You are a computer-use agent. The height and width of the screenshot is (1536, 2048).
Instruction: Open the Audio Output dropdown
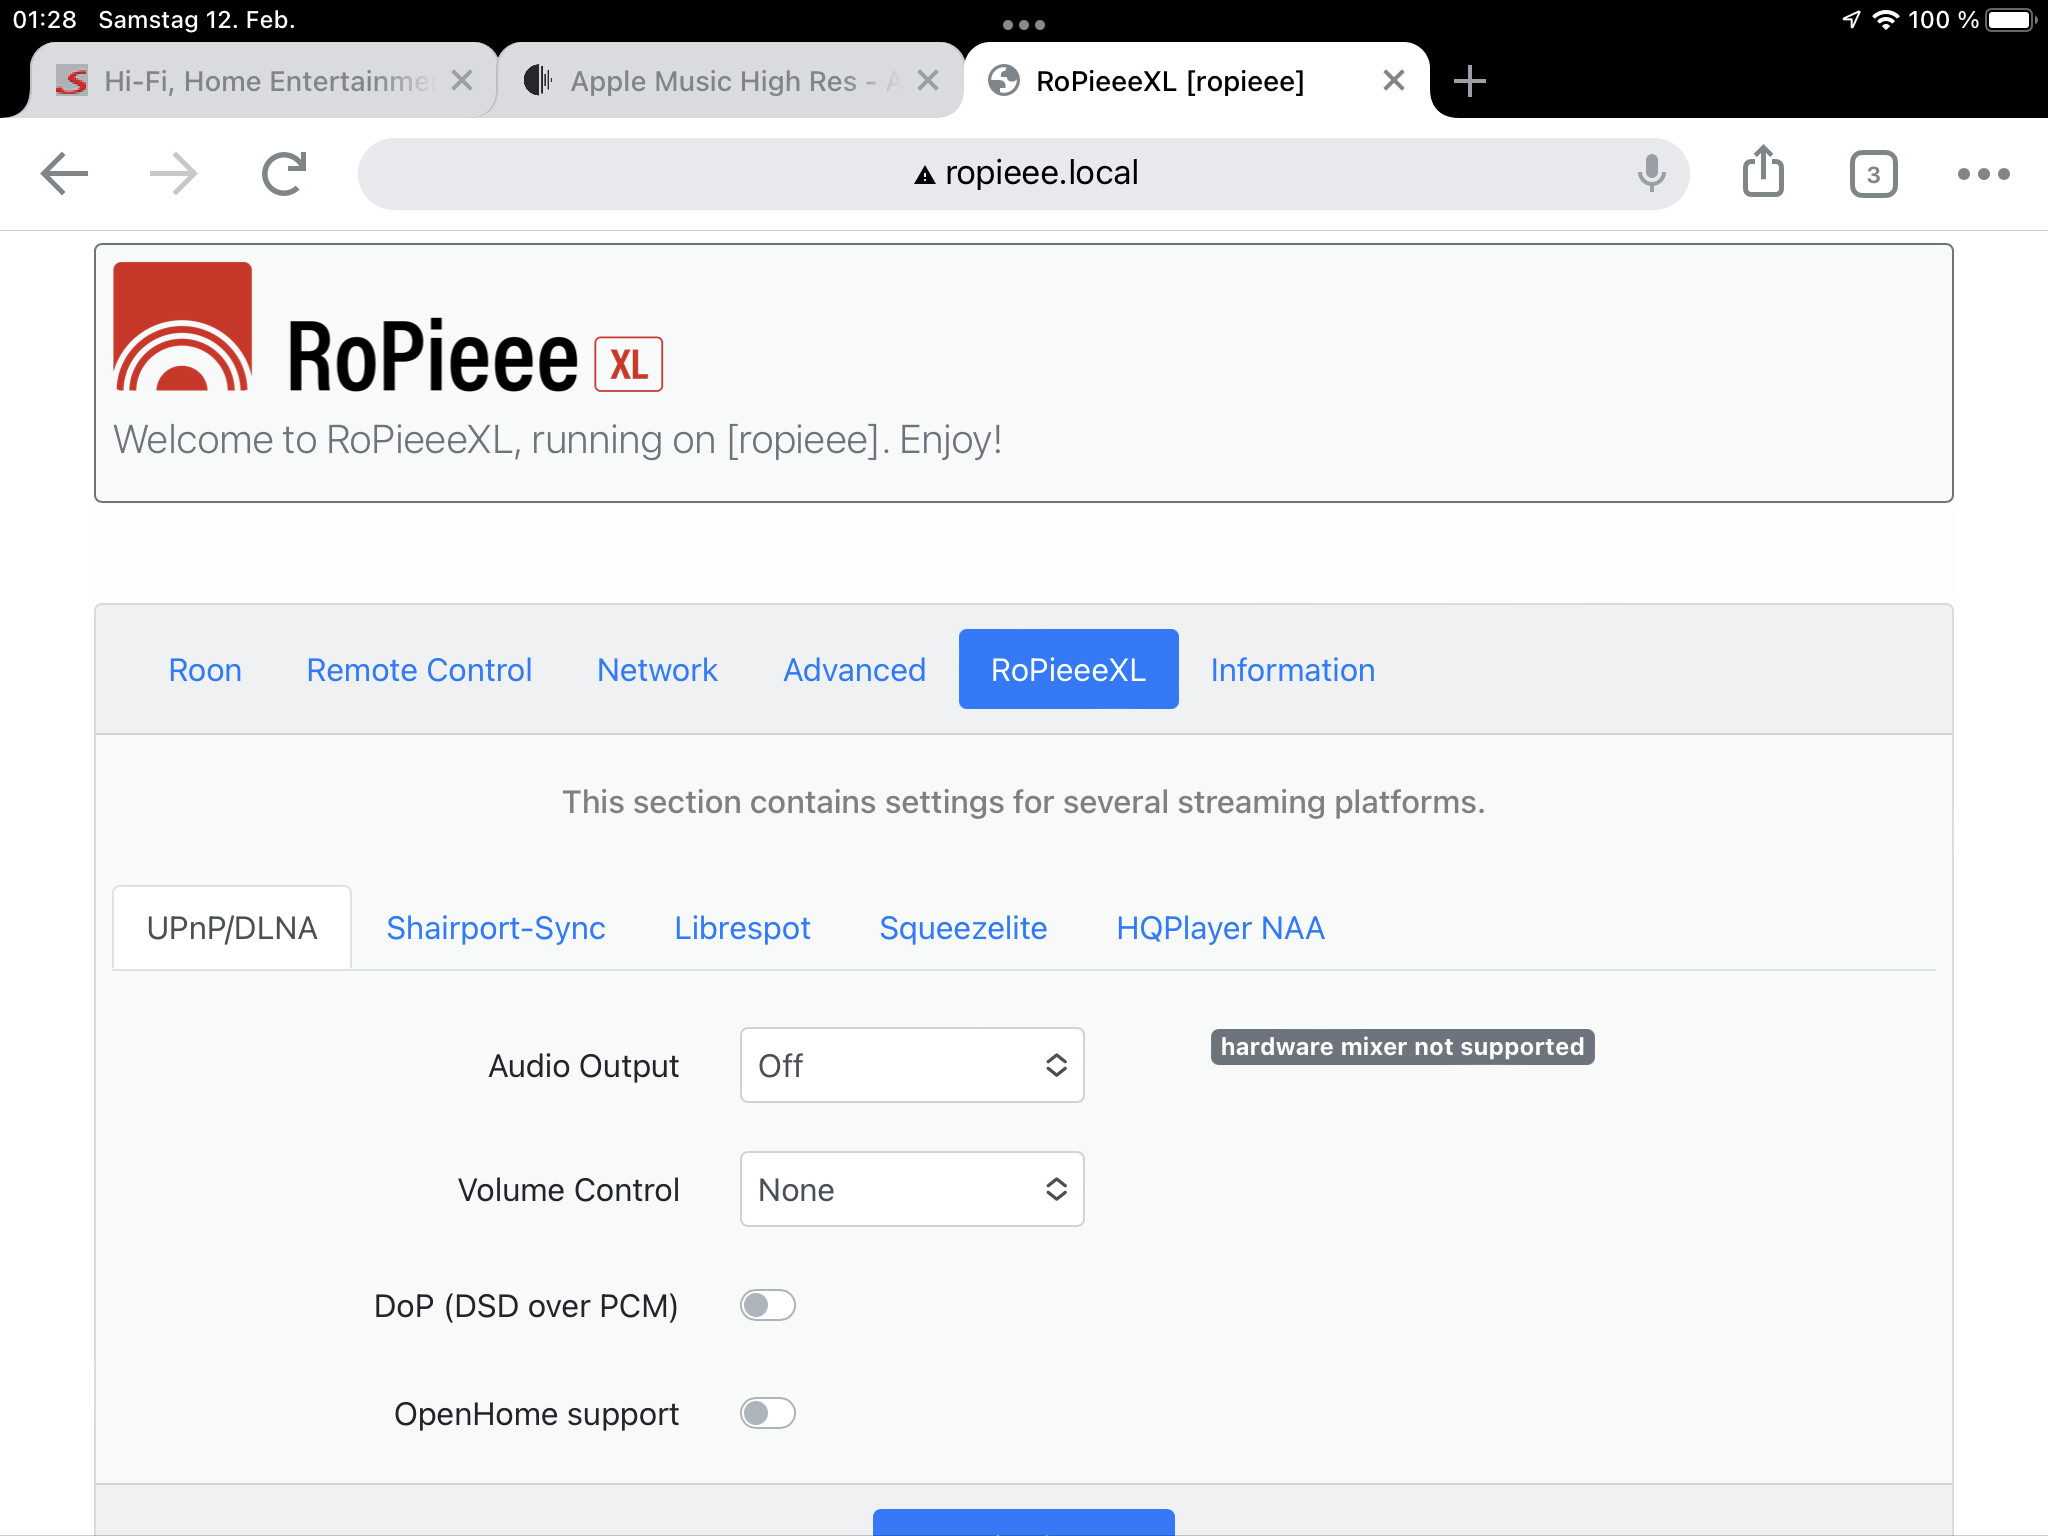coord(912,1066)
